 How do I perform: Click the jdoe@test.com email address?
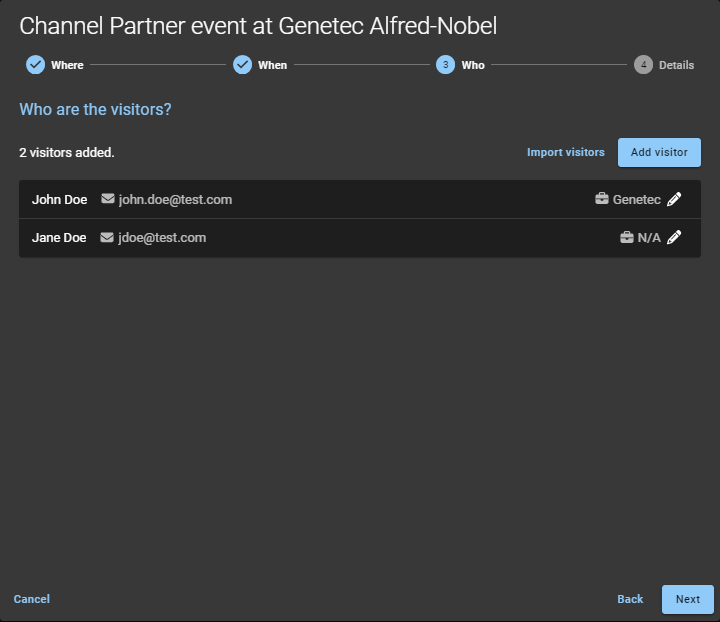162,238
